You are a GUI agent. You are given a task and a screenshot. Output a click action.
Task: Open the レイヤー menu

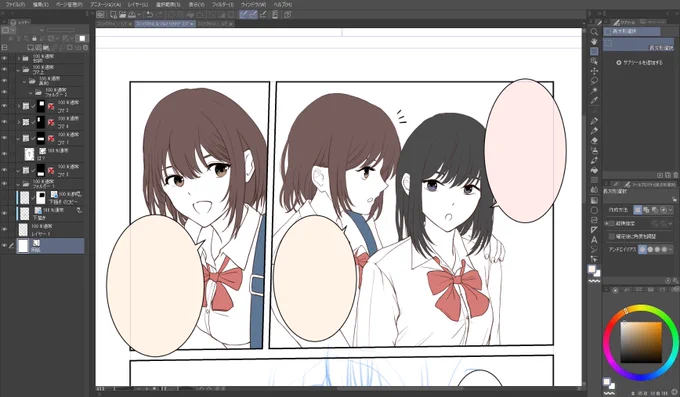138,4
